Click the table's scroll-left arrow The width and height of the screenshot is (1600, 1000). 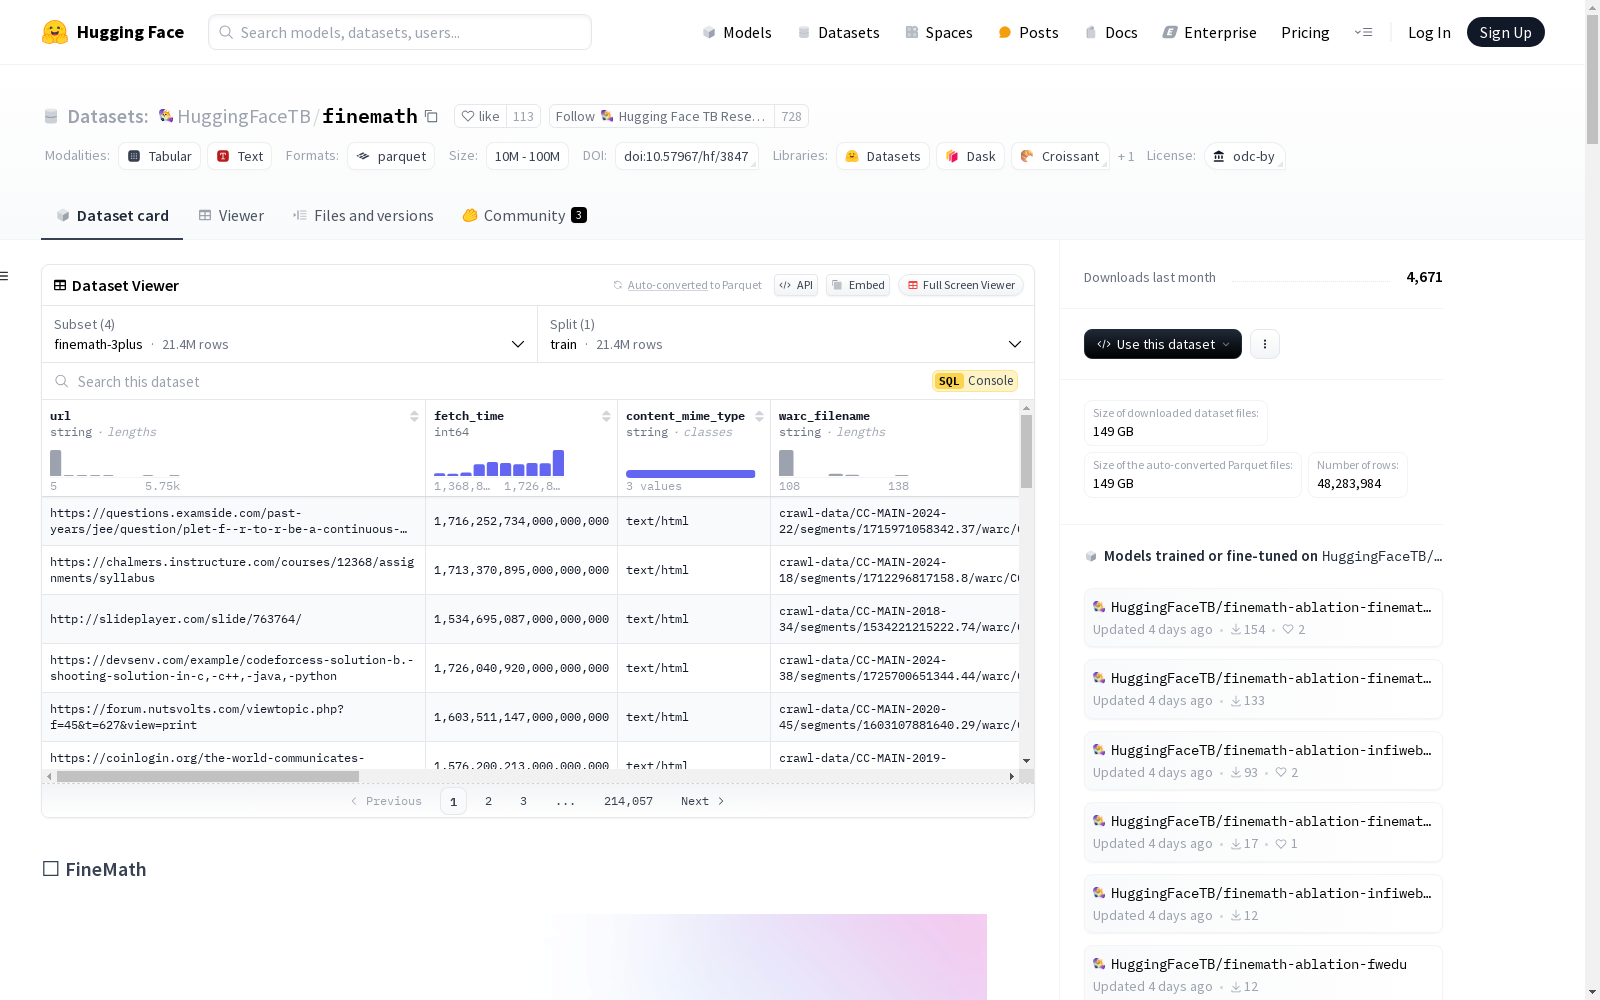tap(49, 776)
